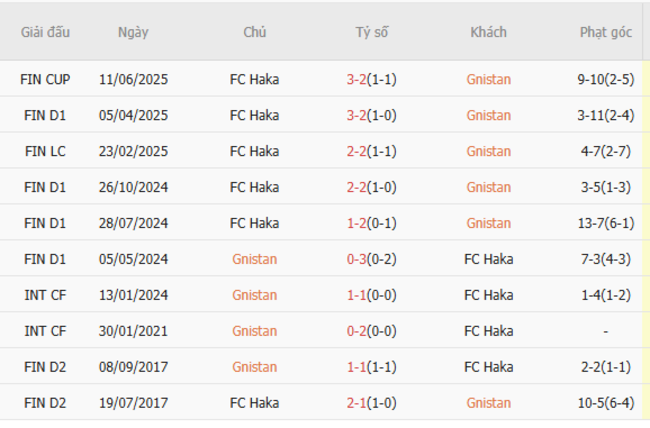The height and width of the screenshot is (428, 650).
Task: Click the "Giải đấu" column header
Action: coord(45,32)
